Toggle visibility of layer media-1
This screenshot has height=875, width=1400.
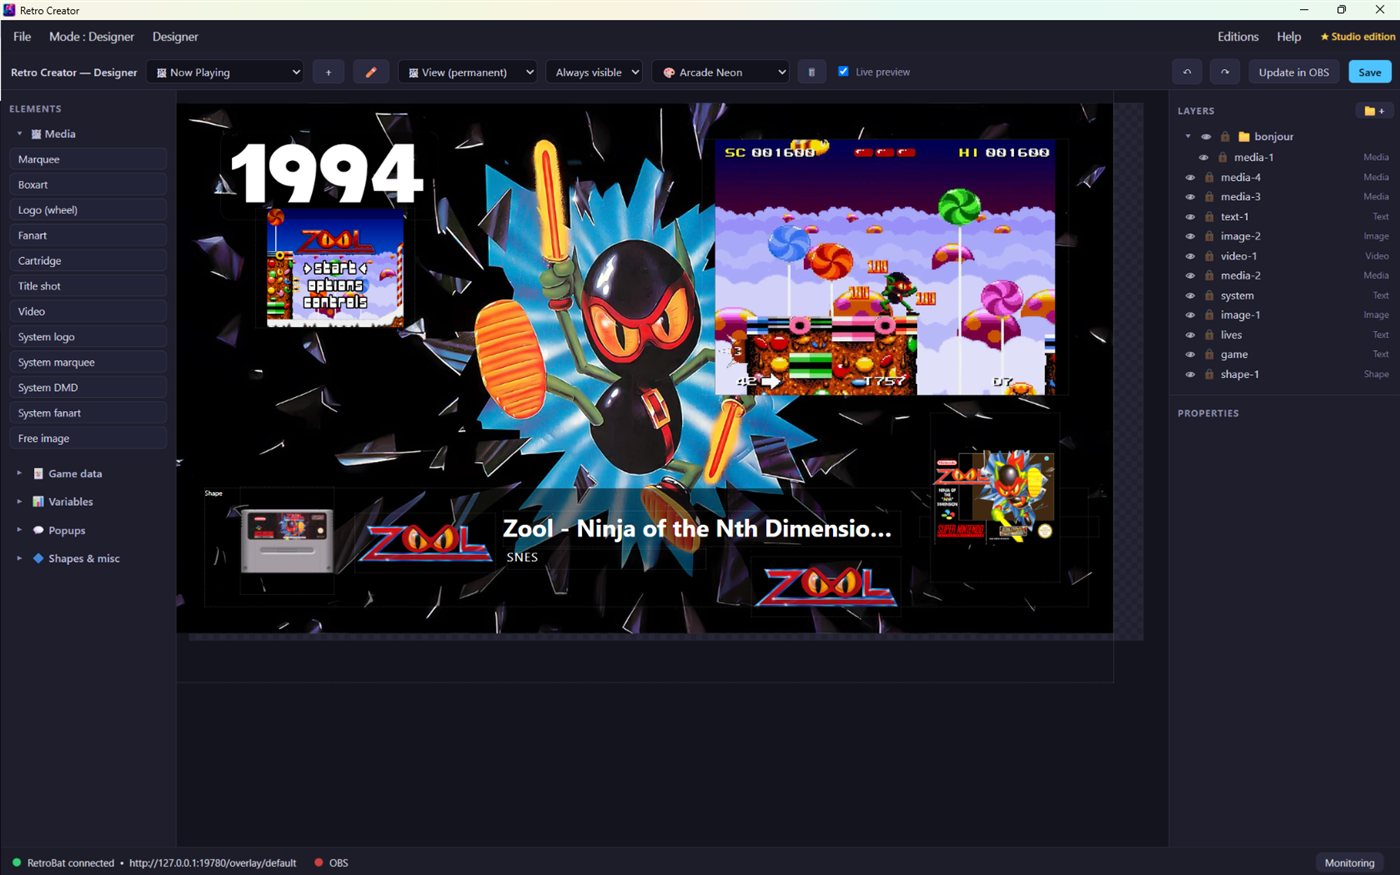click(1203, 157)
